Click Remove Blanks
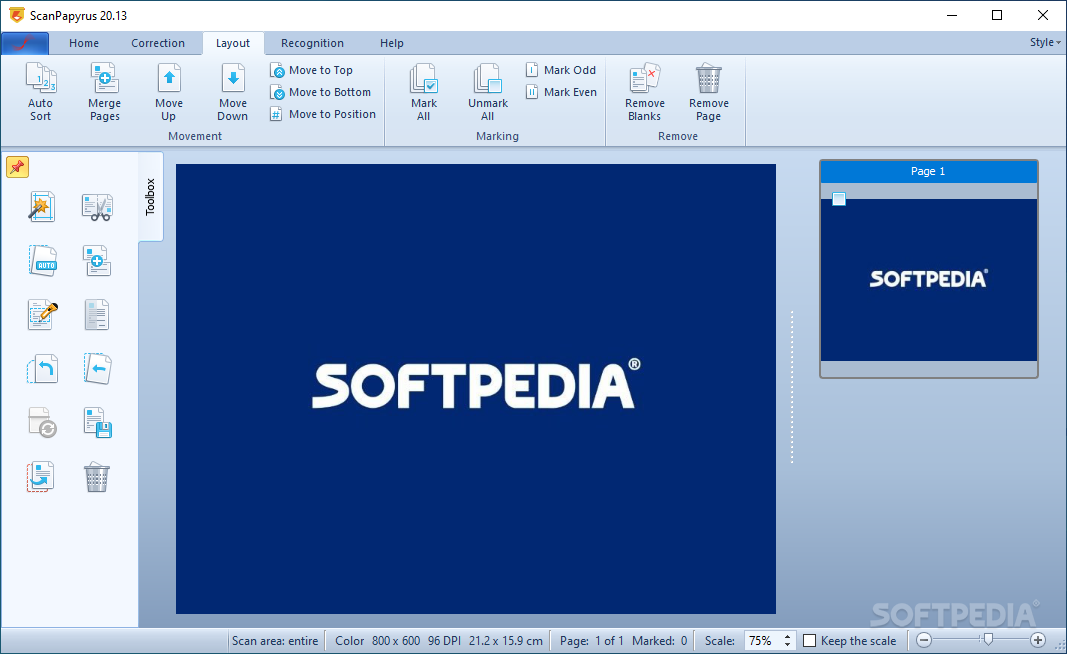 644,92
